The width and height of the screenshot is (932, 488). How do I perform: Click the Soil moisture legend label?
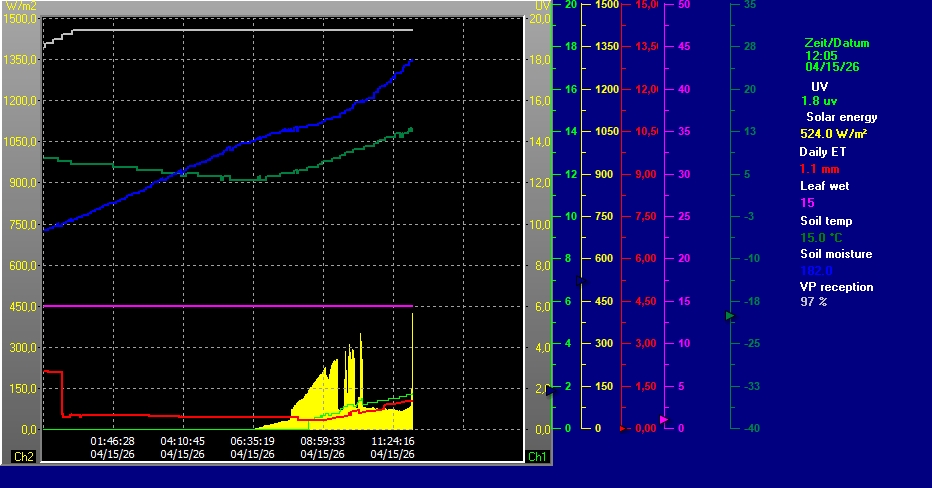tap(836, 254)
